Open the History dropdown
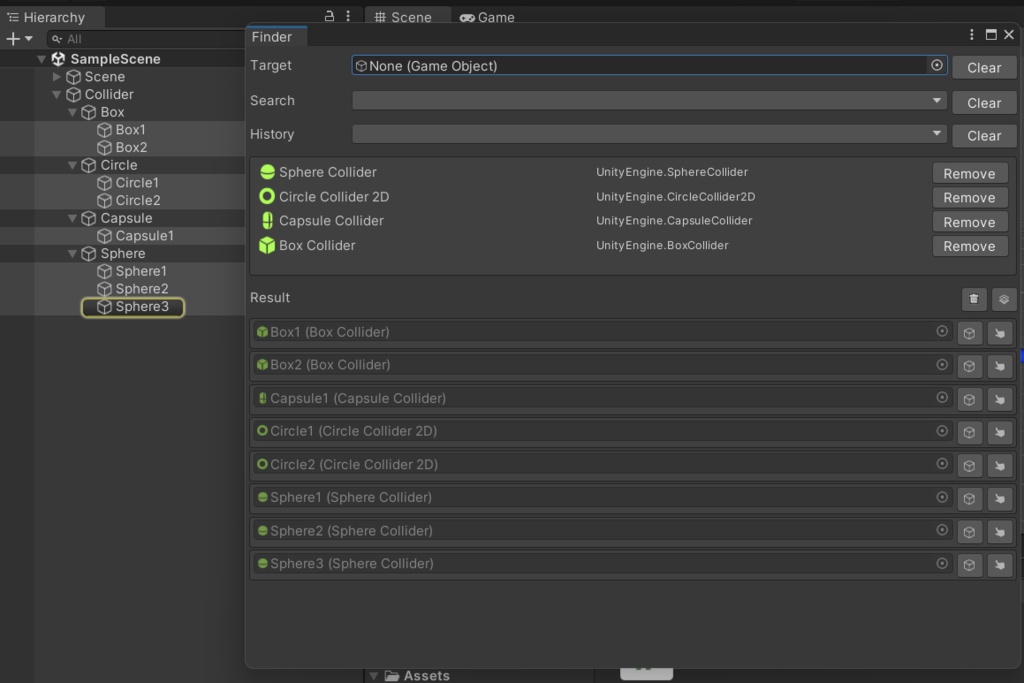Image resolution: width=1024 pixels, height=683 pixels. click(649, 134)
